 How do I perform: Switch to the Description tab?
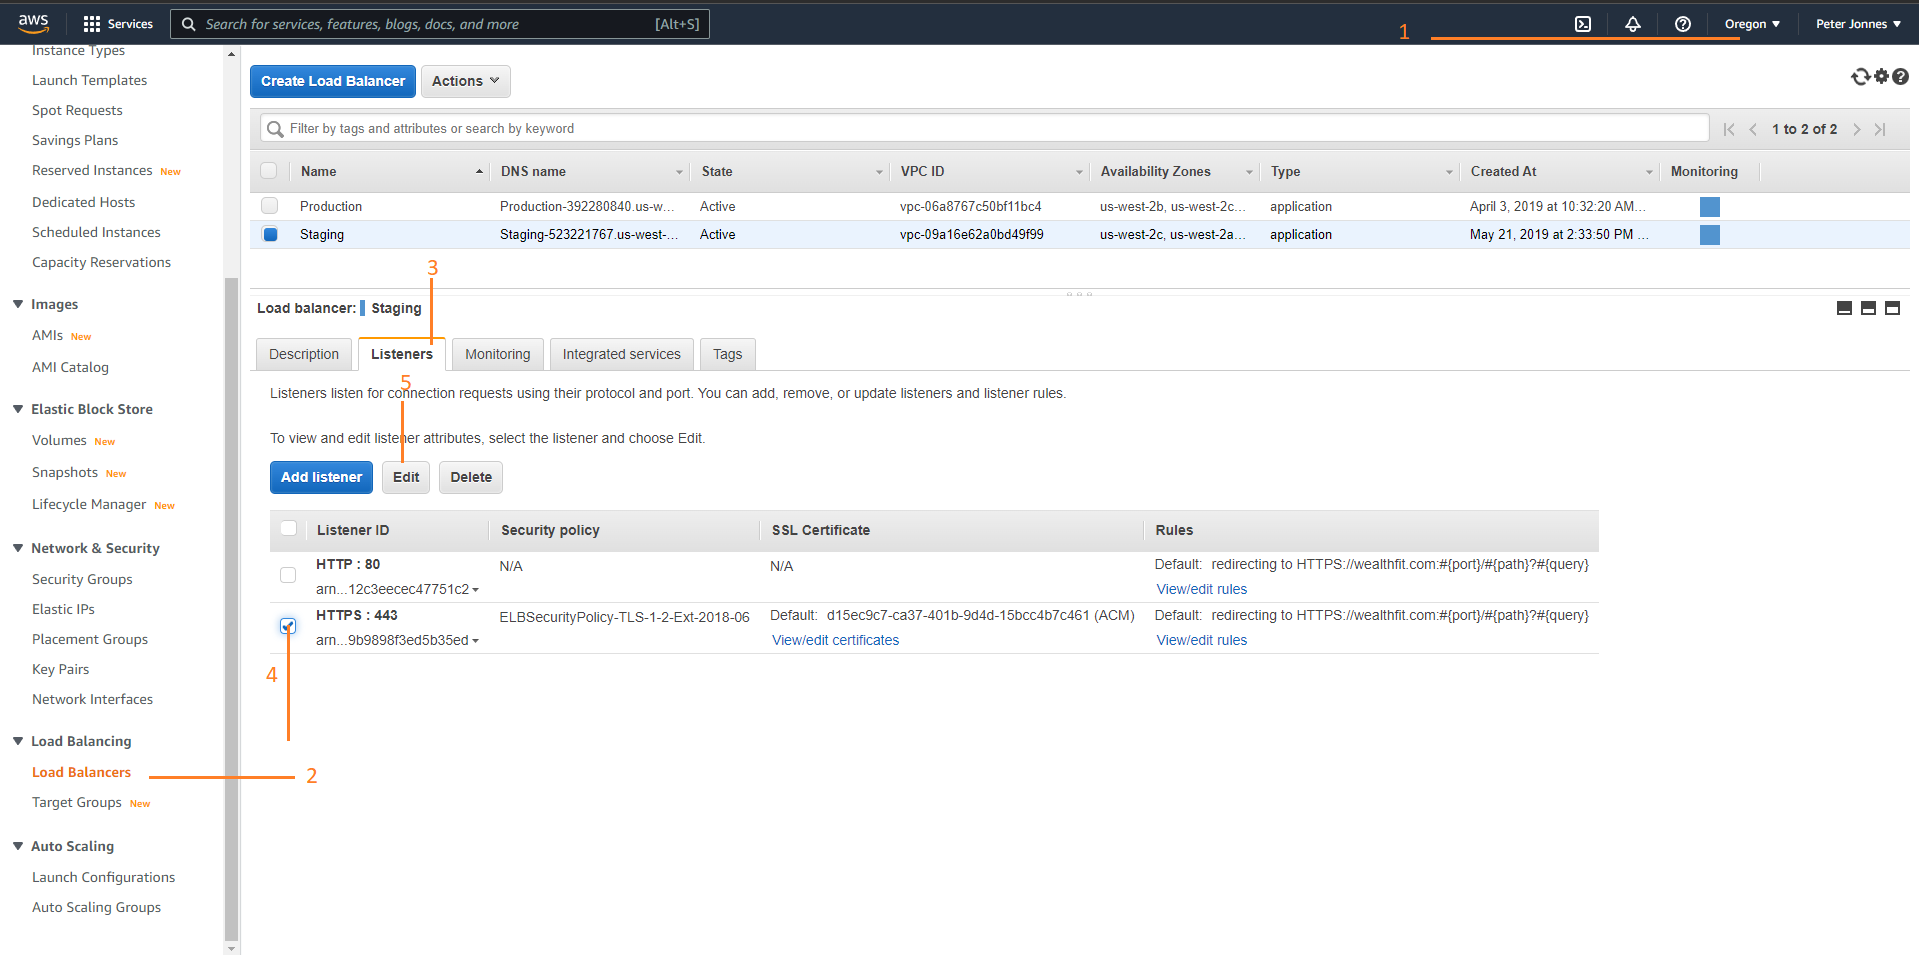click(x=304, y=354)
